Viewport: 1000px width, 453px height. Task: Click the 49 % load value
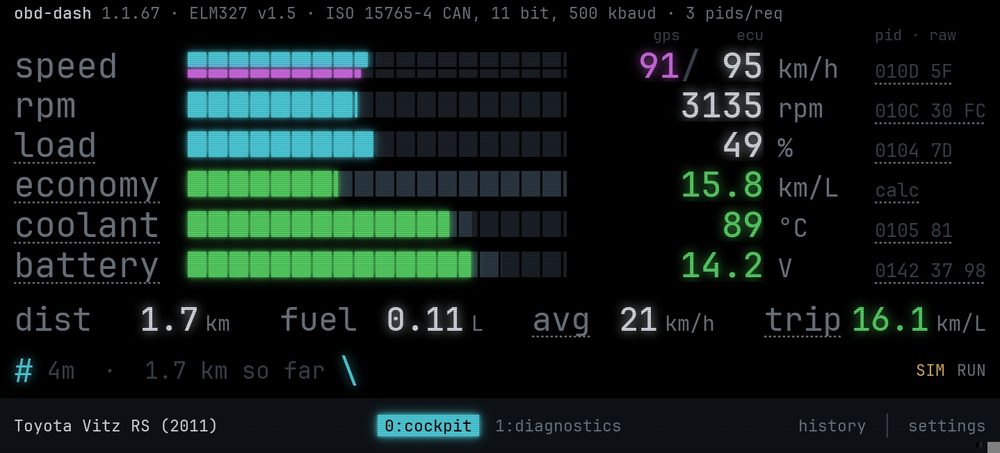tap(742, 145)
